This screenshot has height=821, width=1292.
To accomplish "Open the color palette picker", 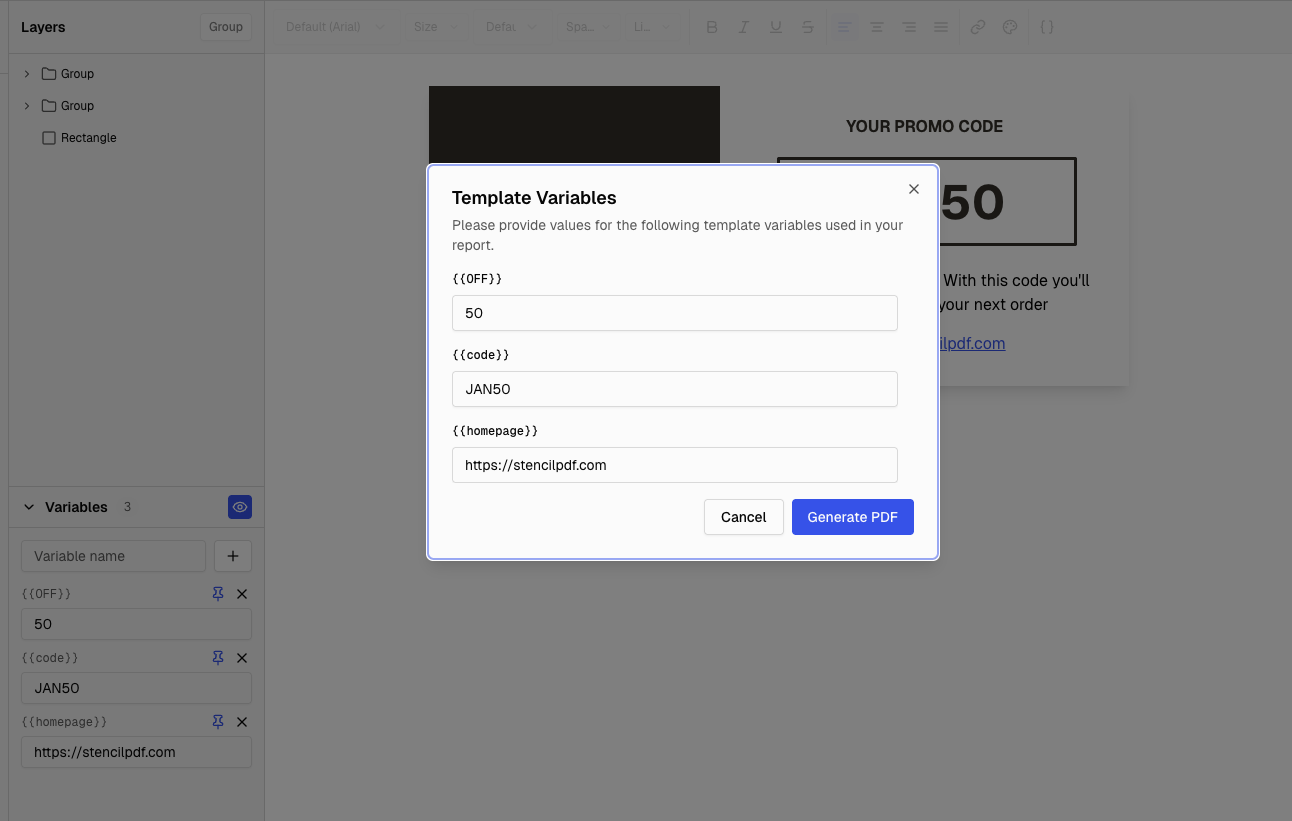I will pyautogui.click(x=1010, y=27).
